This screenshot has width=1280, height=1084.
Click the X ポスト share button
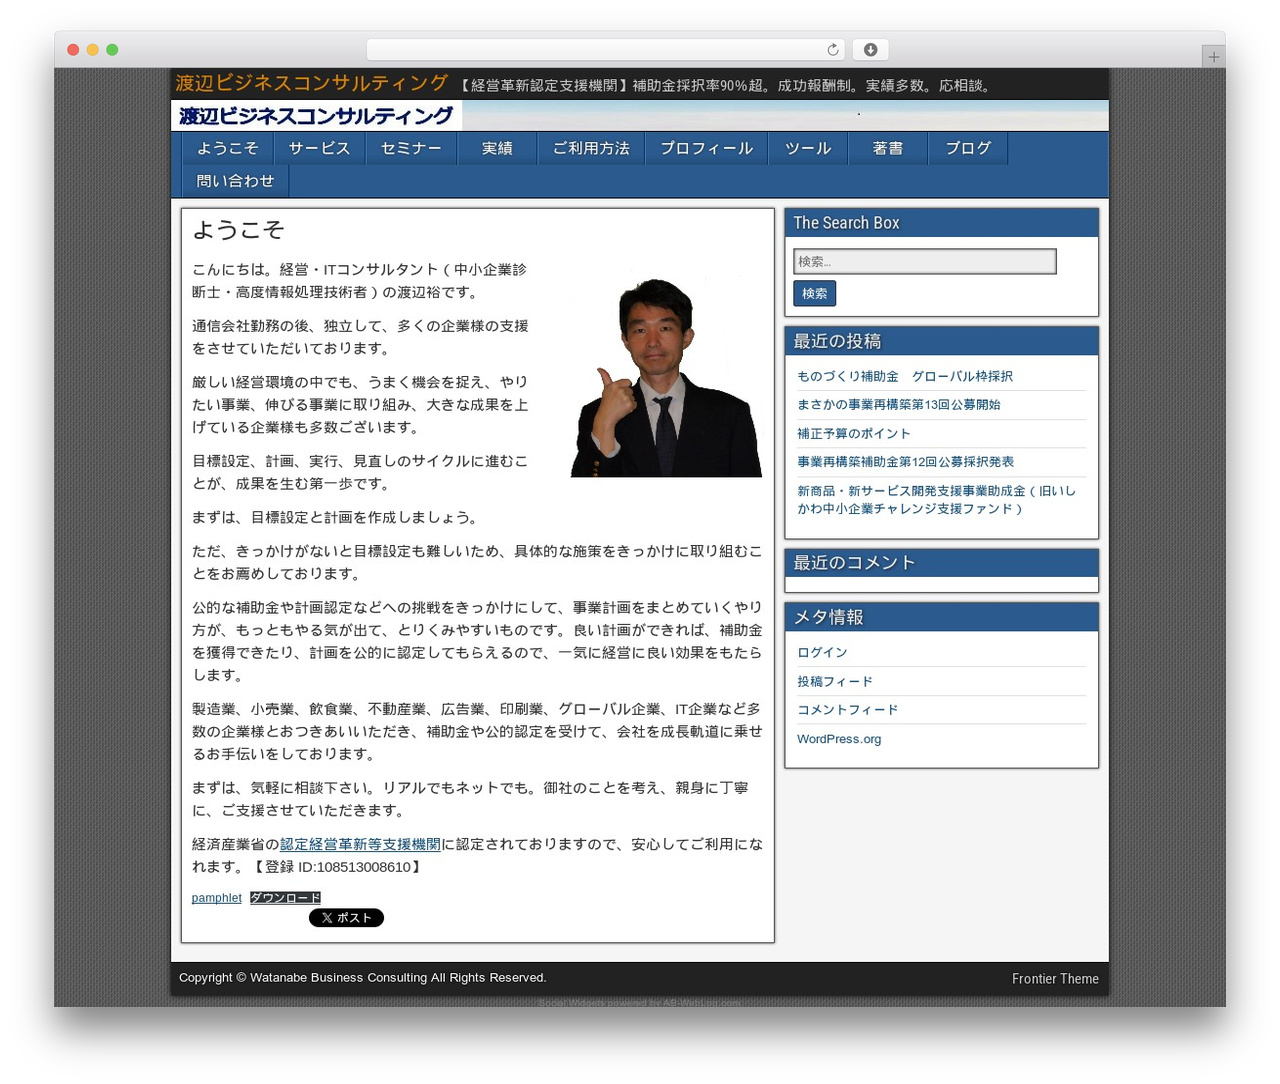point(346,918)
